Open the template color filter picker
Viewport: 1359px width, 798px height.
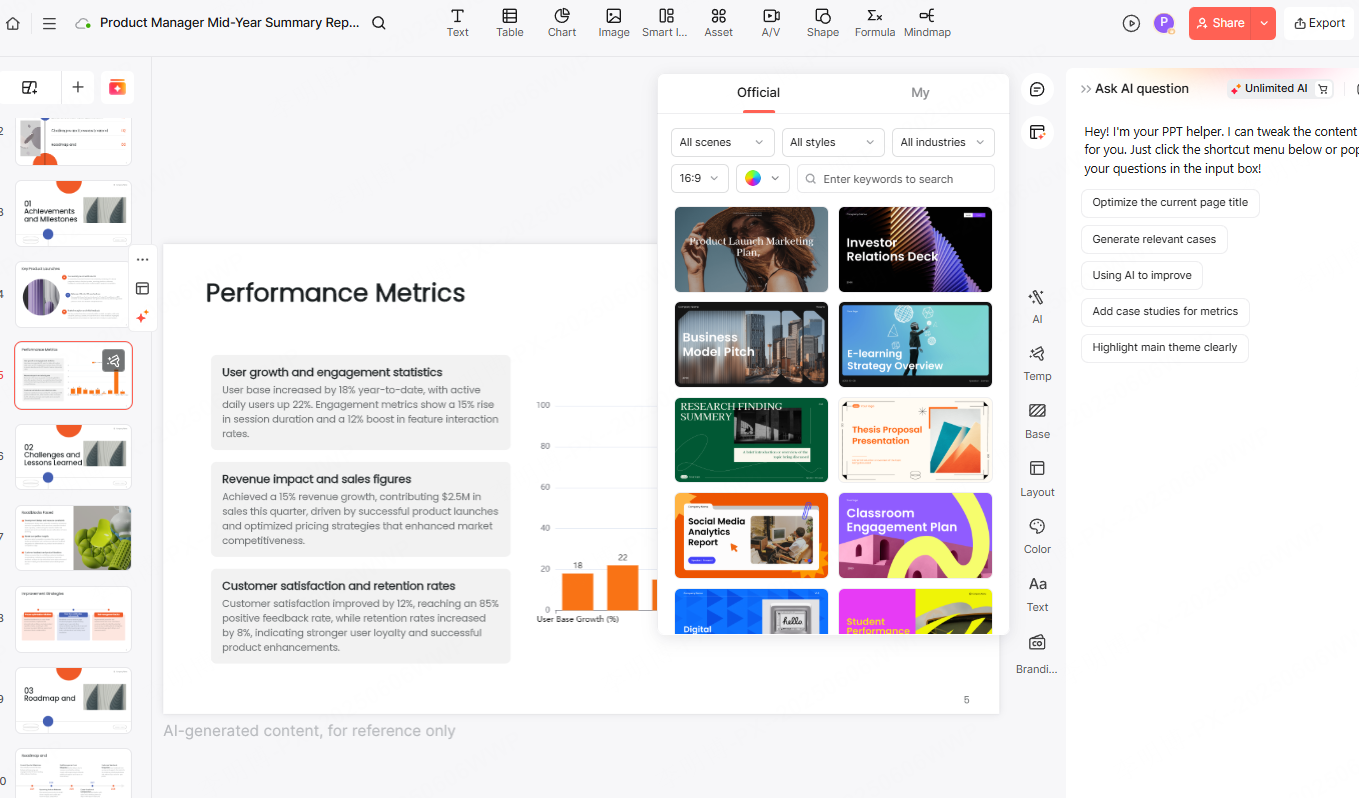point(761,178)
